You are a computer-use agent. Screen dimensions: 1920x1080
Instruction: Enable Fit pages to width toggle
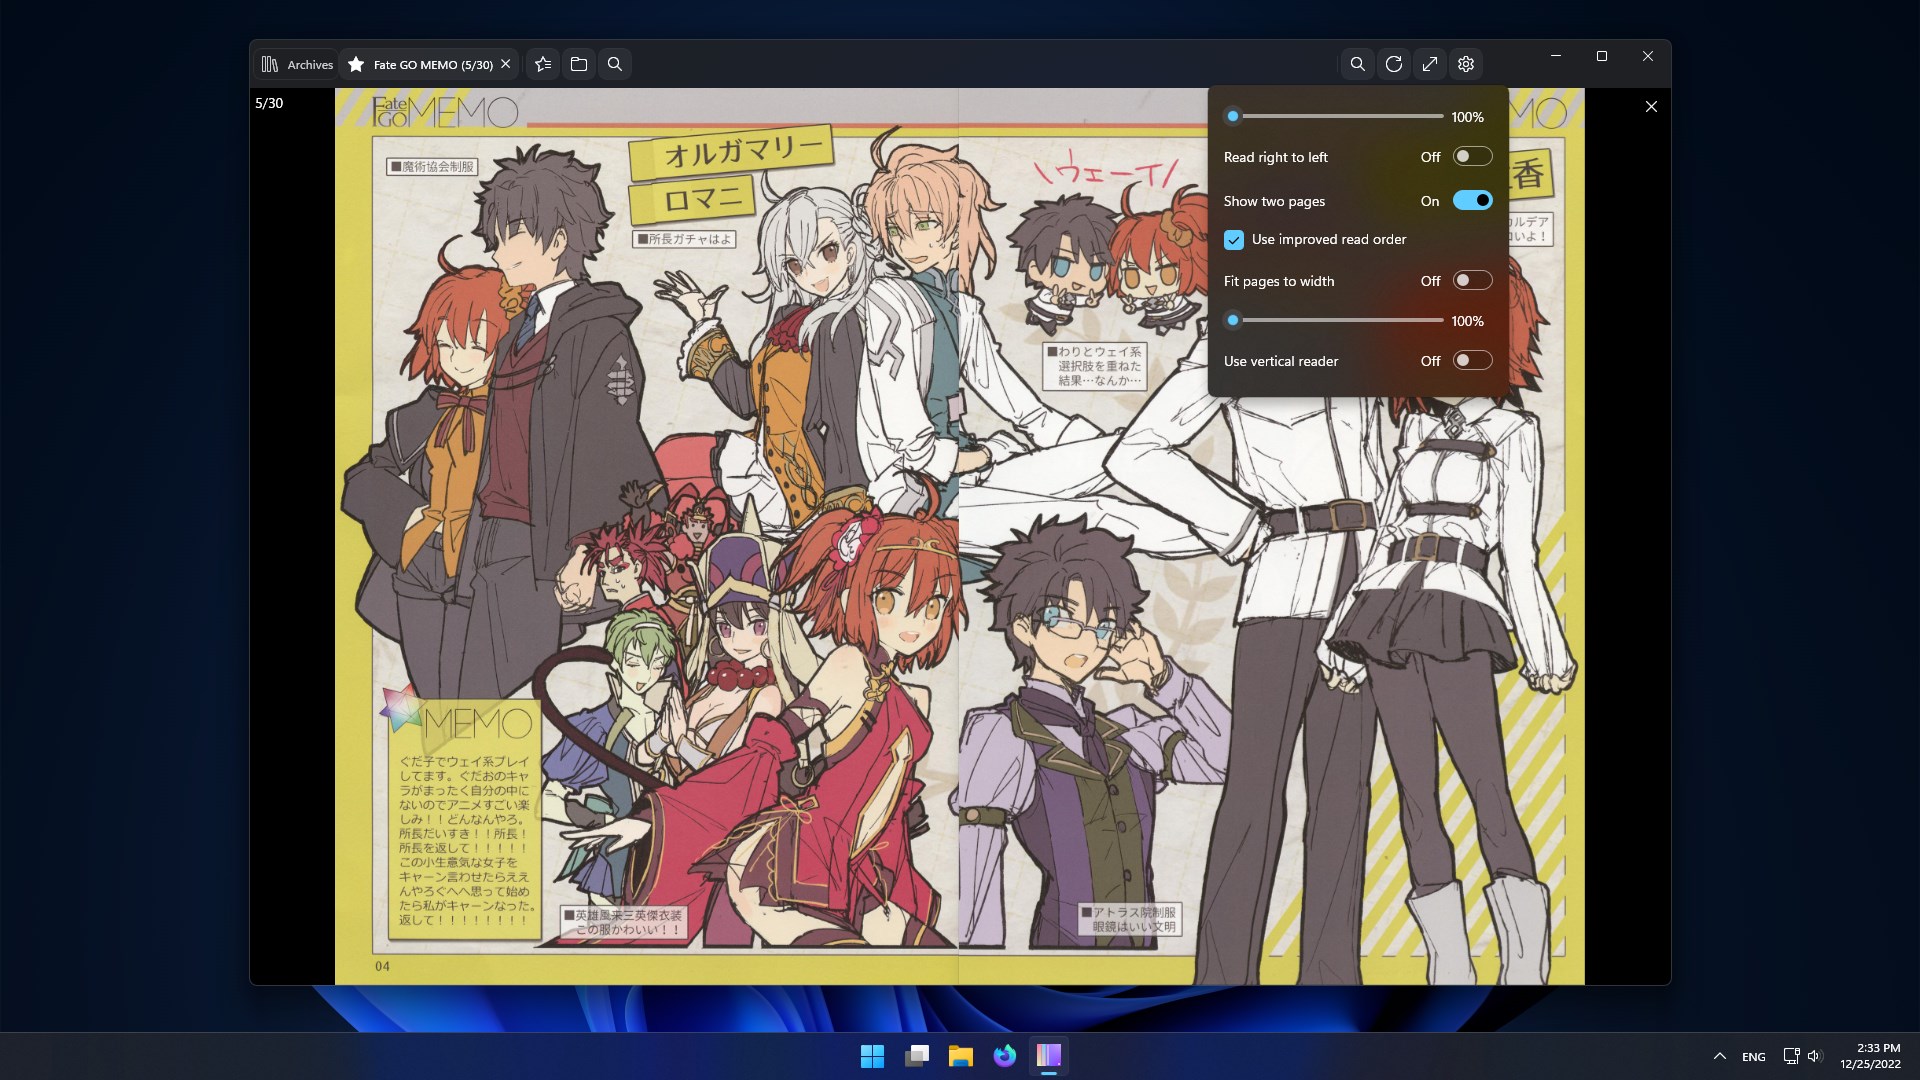[x=1472, y=281]
